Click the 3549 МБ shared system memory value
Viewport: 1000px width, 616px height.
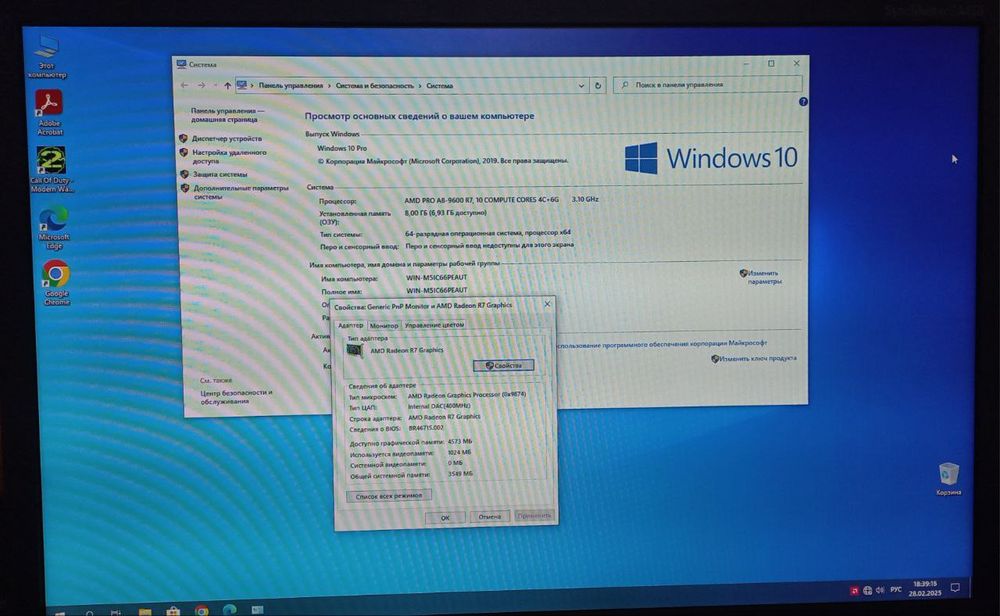(460, 474)
